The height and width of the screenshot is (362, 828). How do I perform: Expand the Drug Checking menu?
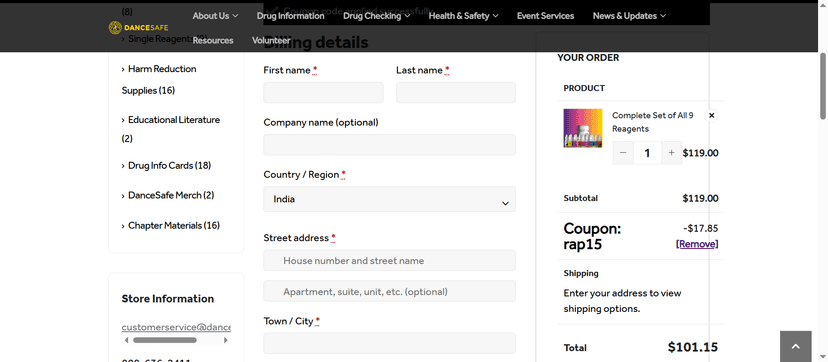377,16
